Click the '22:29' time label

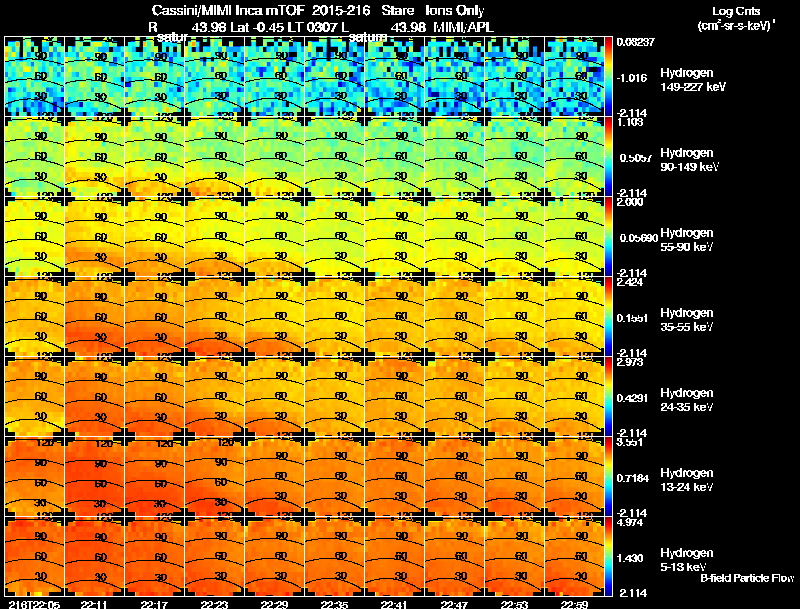click(274, 604)
